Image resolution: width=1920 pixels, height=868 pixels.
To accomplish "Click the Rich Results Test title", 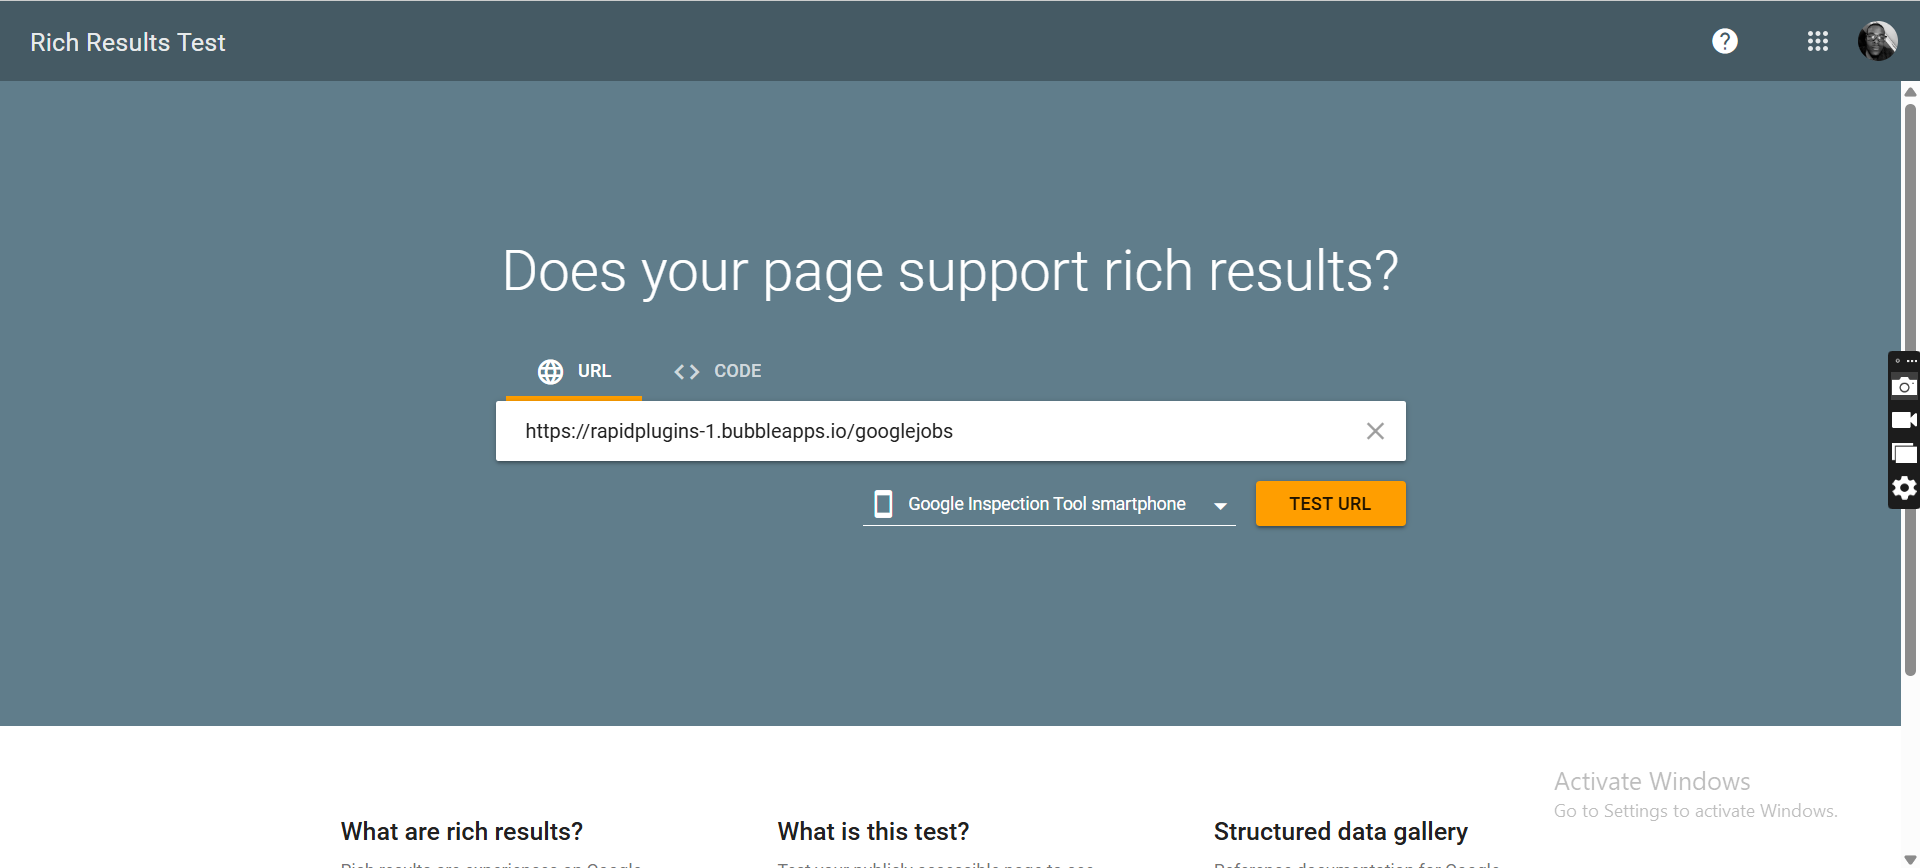I will 128,42.
